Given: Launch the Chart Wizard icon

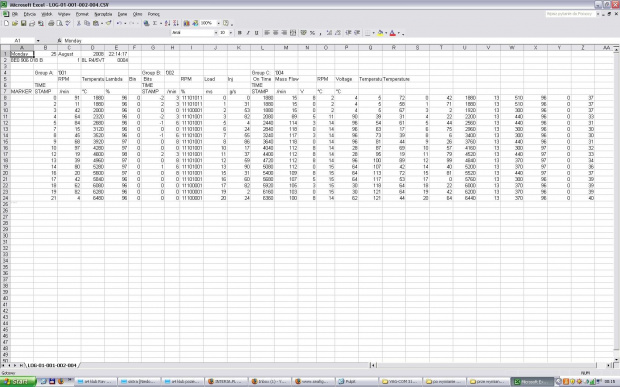Looking at the screenshot, I should tap(187, 23).
